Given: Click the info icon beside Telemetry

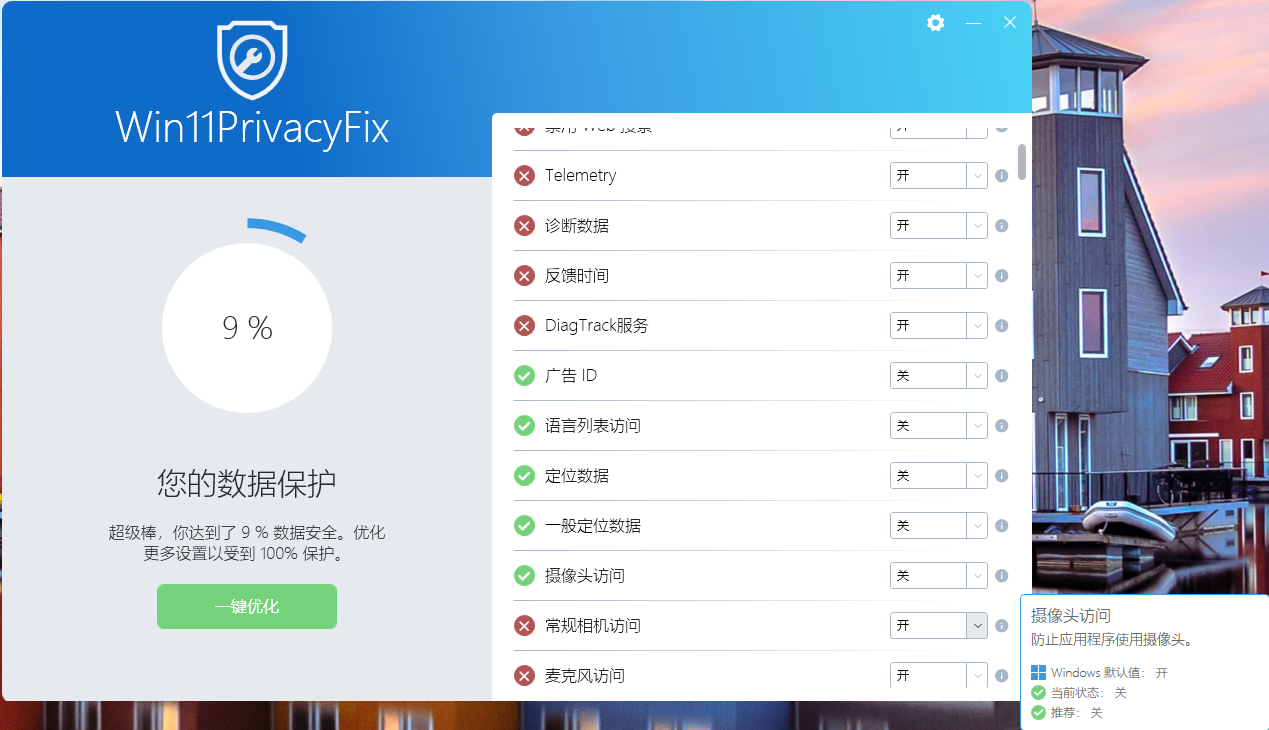Looking at the screenshot, I should tap(1001, 176).
